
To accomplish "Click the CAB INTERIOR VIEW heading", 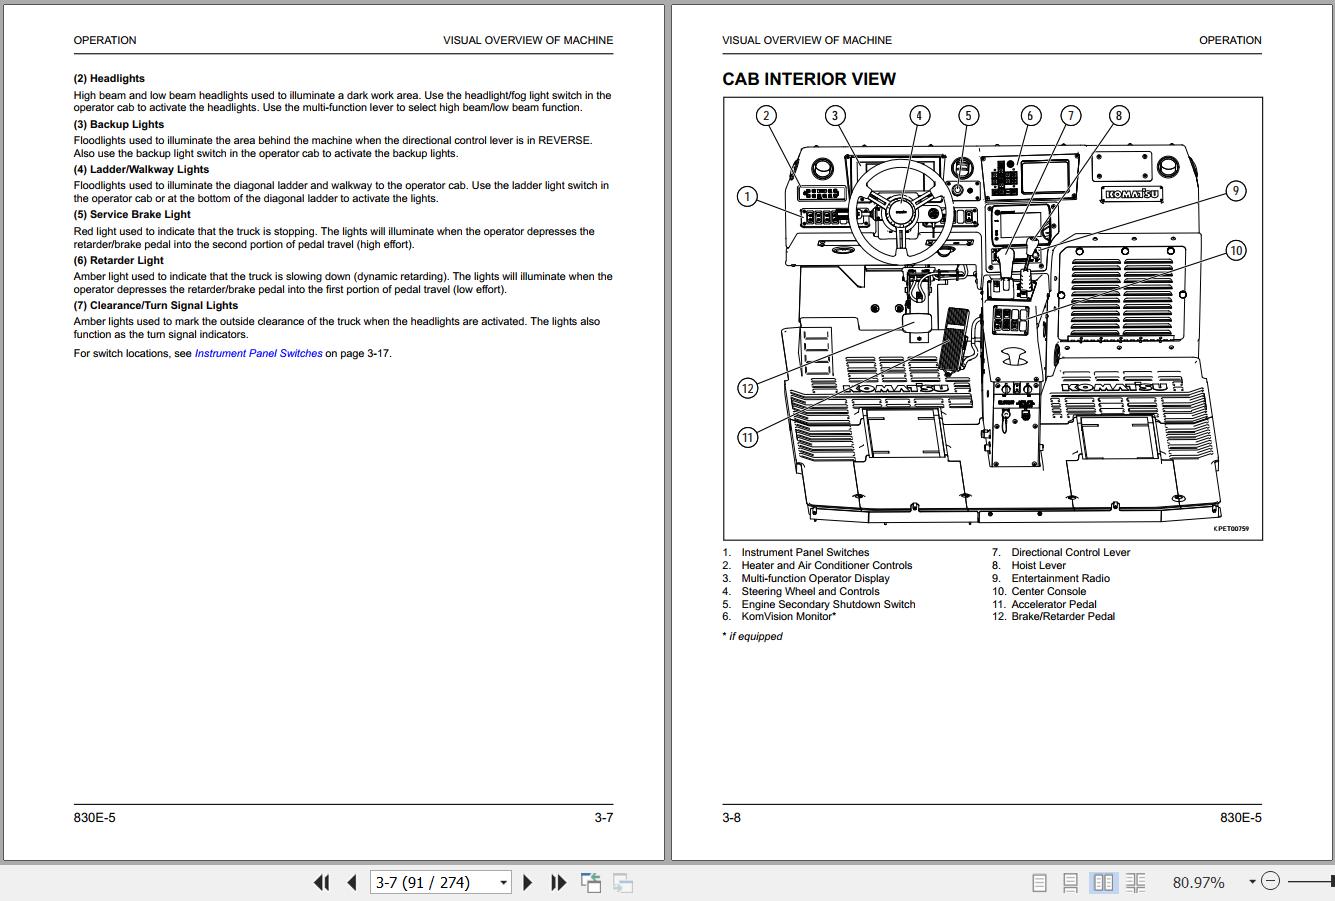I will pos(809,79).
